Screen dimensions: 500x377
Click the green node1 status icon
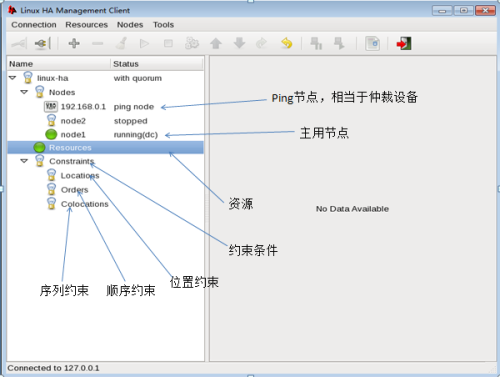click(x=51, y=134)
